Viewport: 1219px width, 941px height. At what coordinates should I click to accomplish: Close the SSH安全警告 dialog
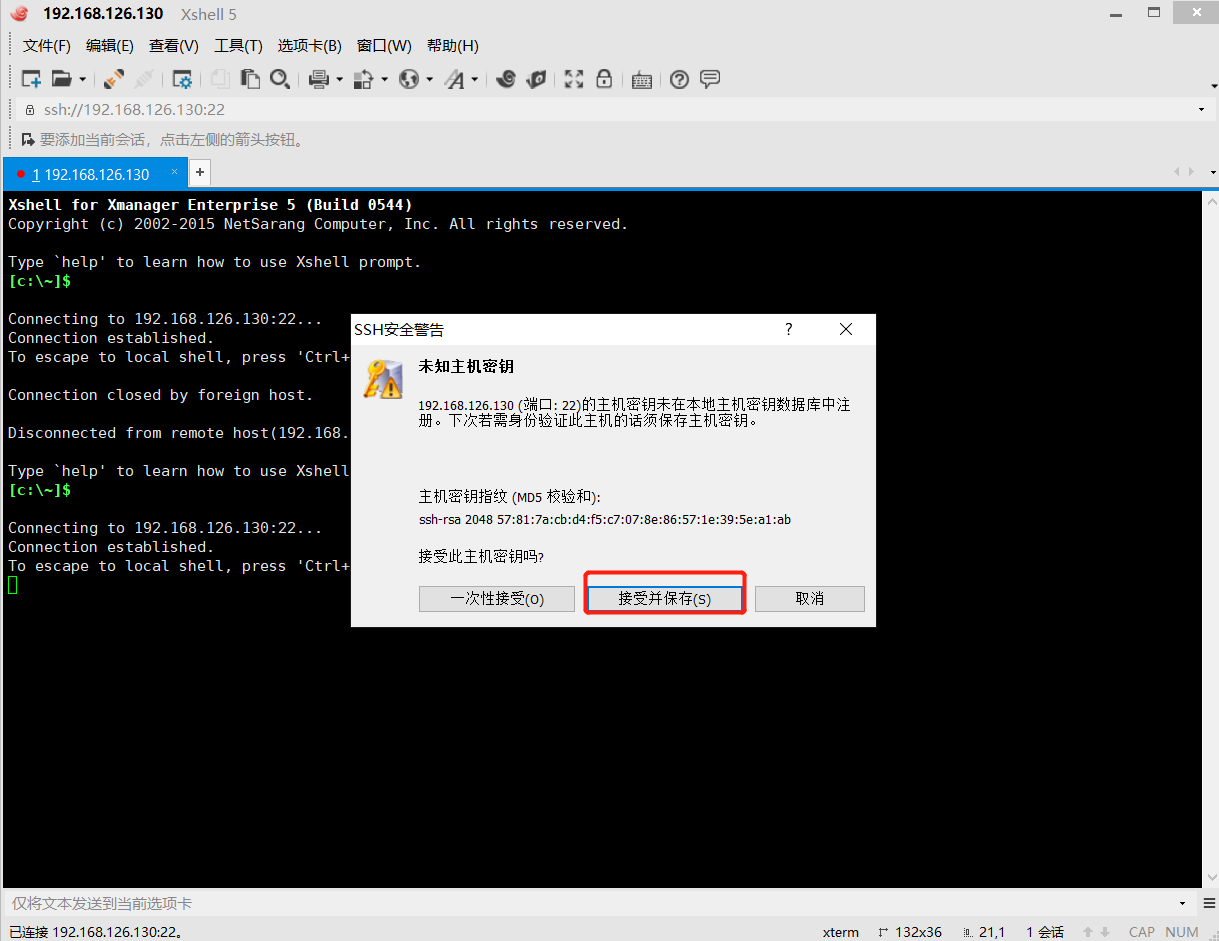click(x=846, y=329)
